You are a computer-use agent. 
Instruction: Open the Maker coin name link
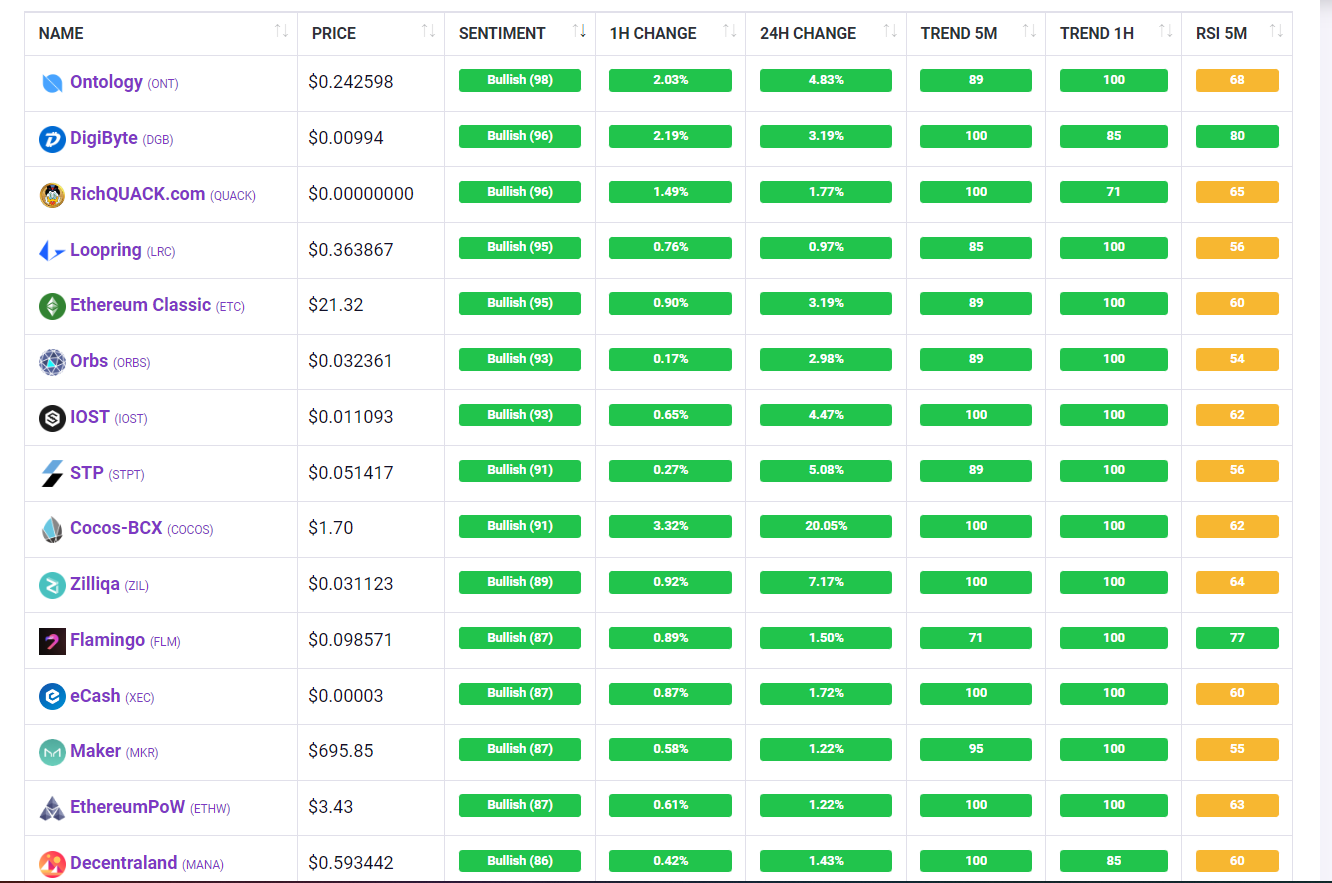[x=96, y=751]
